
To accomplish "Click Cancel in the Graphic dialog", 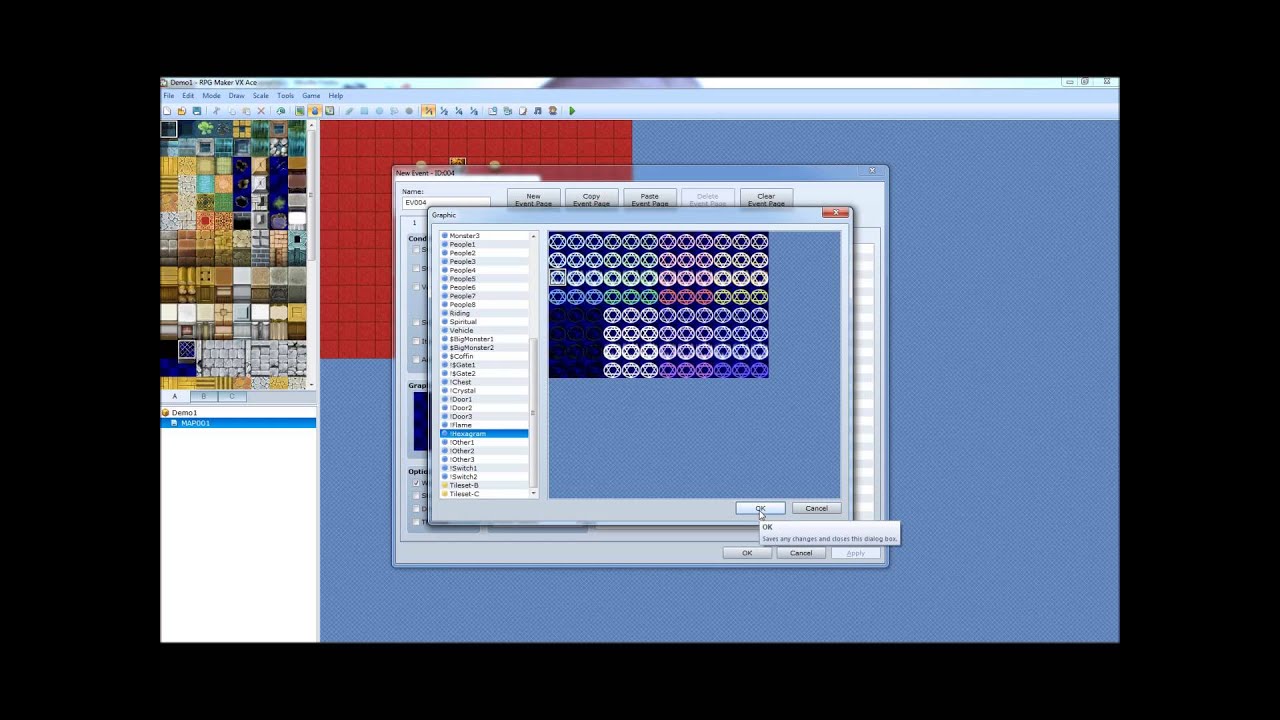I will tap(816, 508).
